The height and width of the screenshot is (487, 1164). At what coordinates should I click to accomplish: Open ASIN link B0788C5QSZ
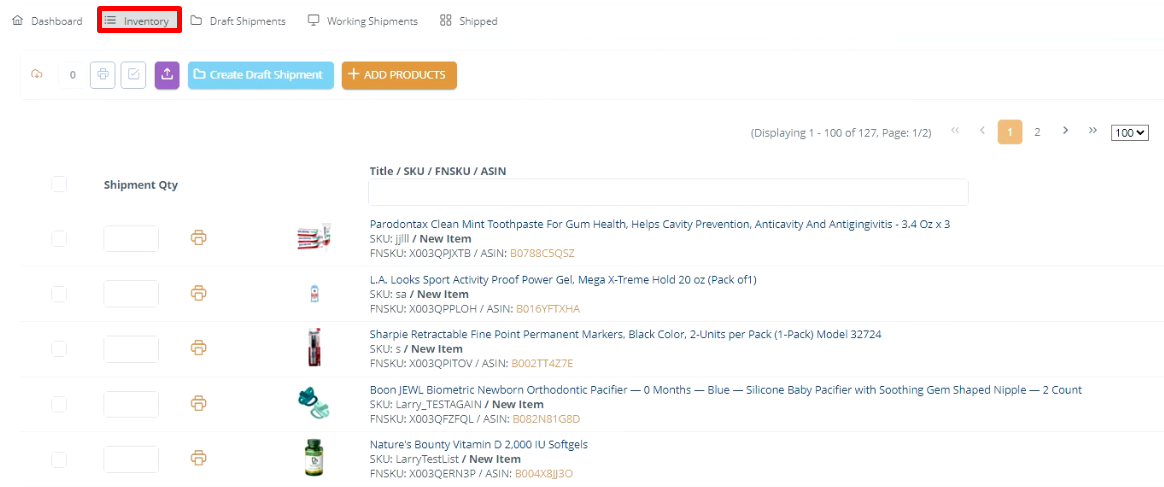point(543,253)
